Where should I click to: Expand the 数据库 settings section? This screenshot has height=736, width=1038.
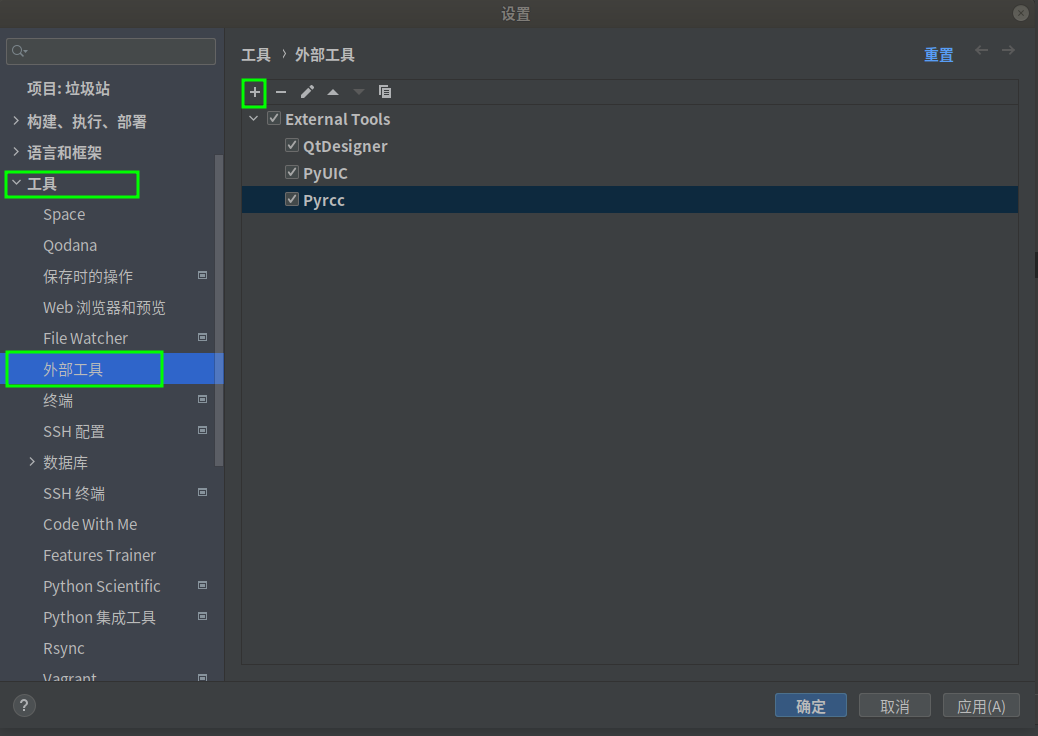click(x=32, y=462)
